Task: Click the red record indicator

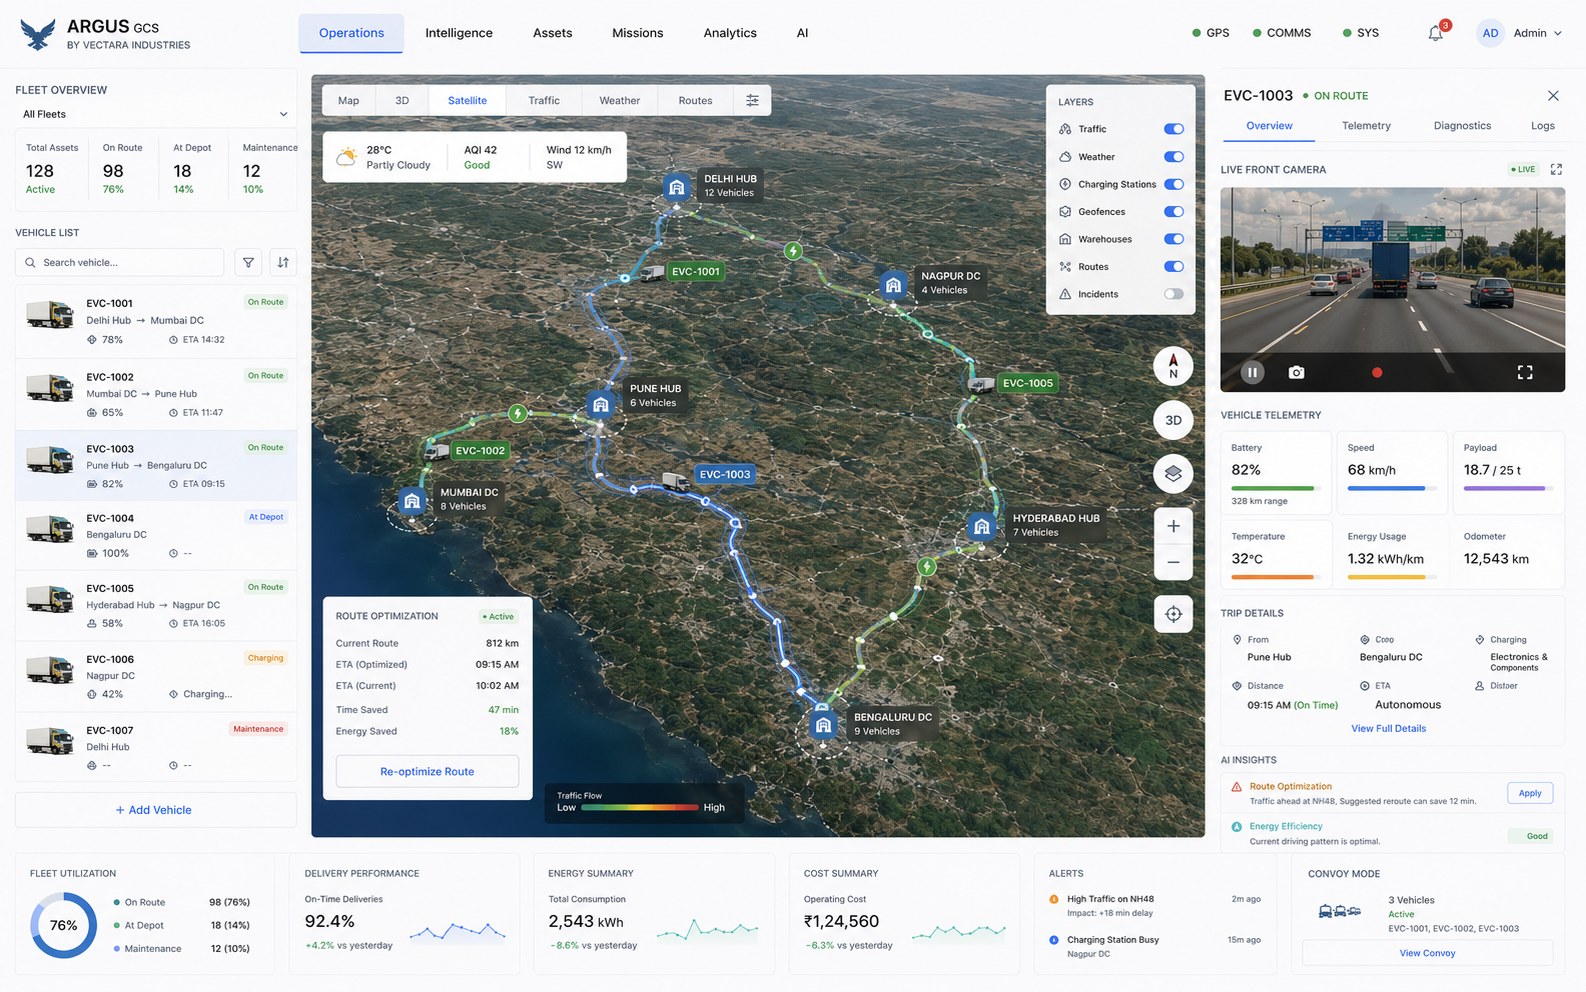Action: click(1377, 372)
